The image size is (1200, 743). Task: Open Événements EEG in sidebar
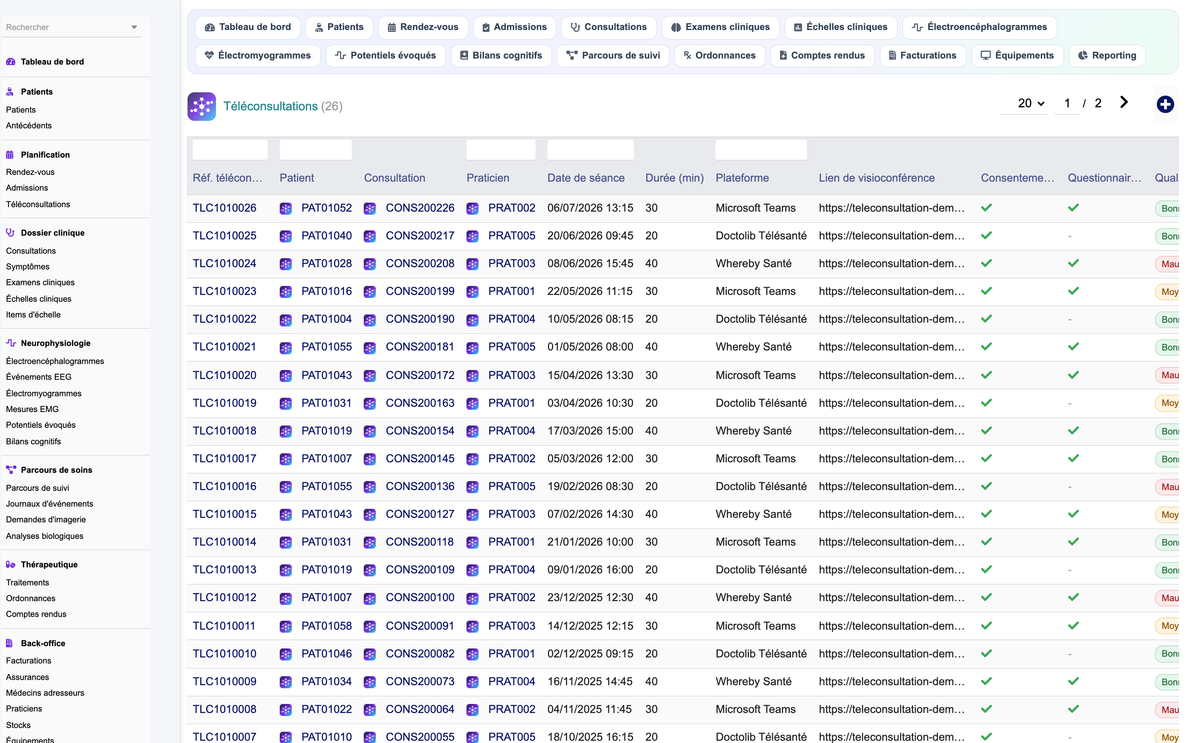point(39,377)
